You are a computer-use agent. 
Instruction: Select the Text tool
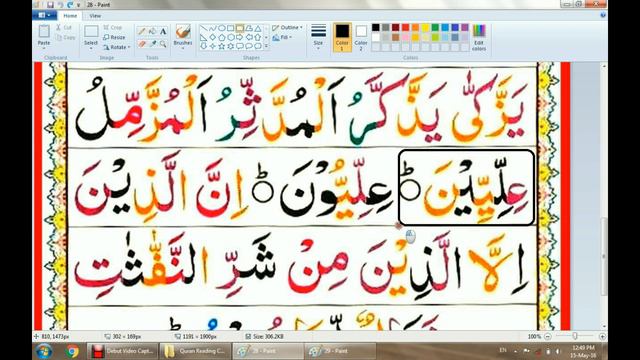click(x=163, y=31)
